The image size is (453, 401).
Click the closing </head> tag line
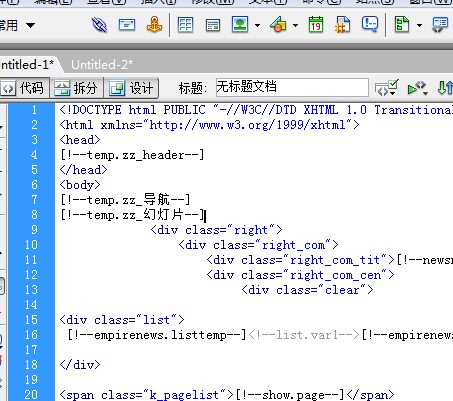tap(83, 170)
